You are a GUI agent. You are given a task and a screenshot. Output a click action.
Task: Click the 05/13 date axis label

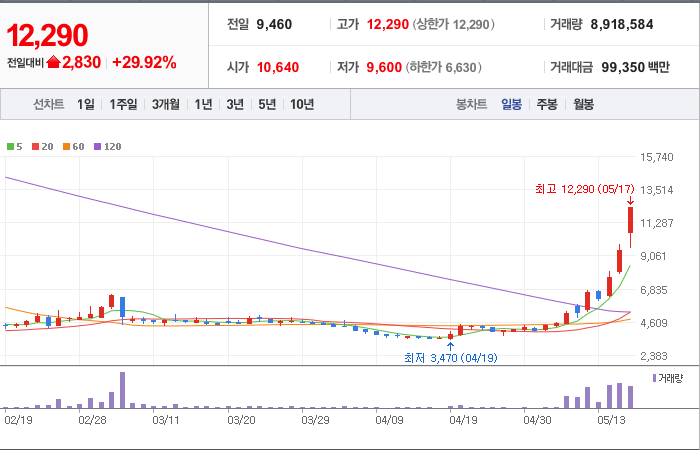pos(612,420)
